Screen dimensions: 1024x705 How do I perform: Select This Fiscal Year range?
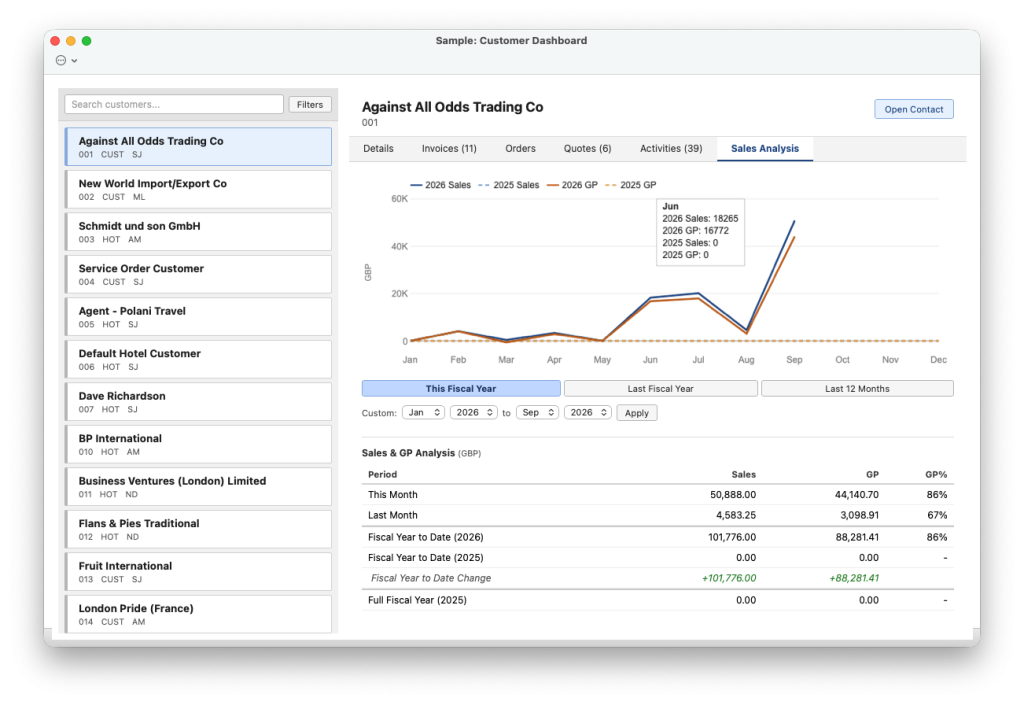(461, 388)
